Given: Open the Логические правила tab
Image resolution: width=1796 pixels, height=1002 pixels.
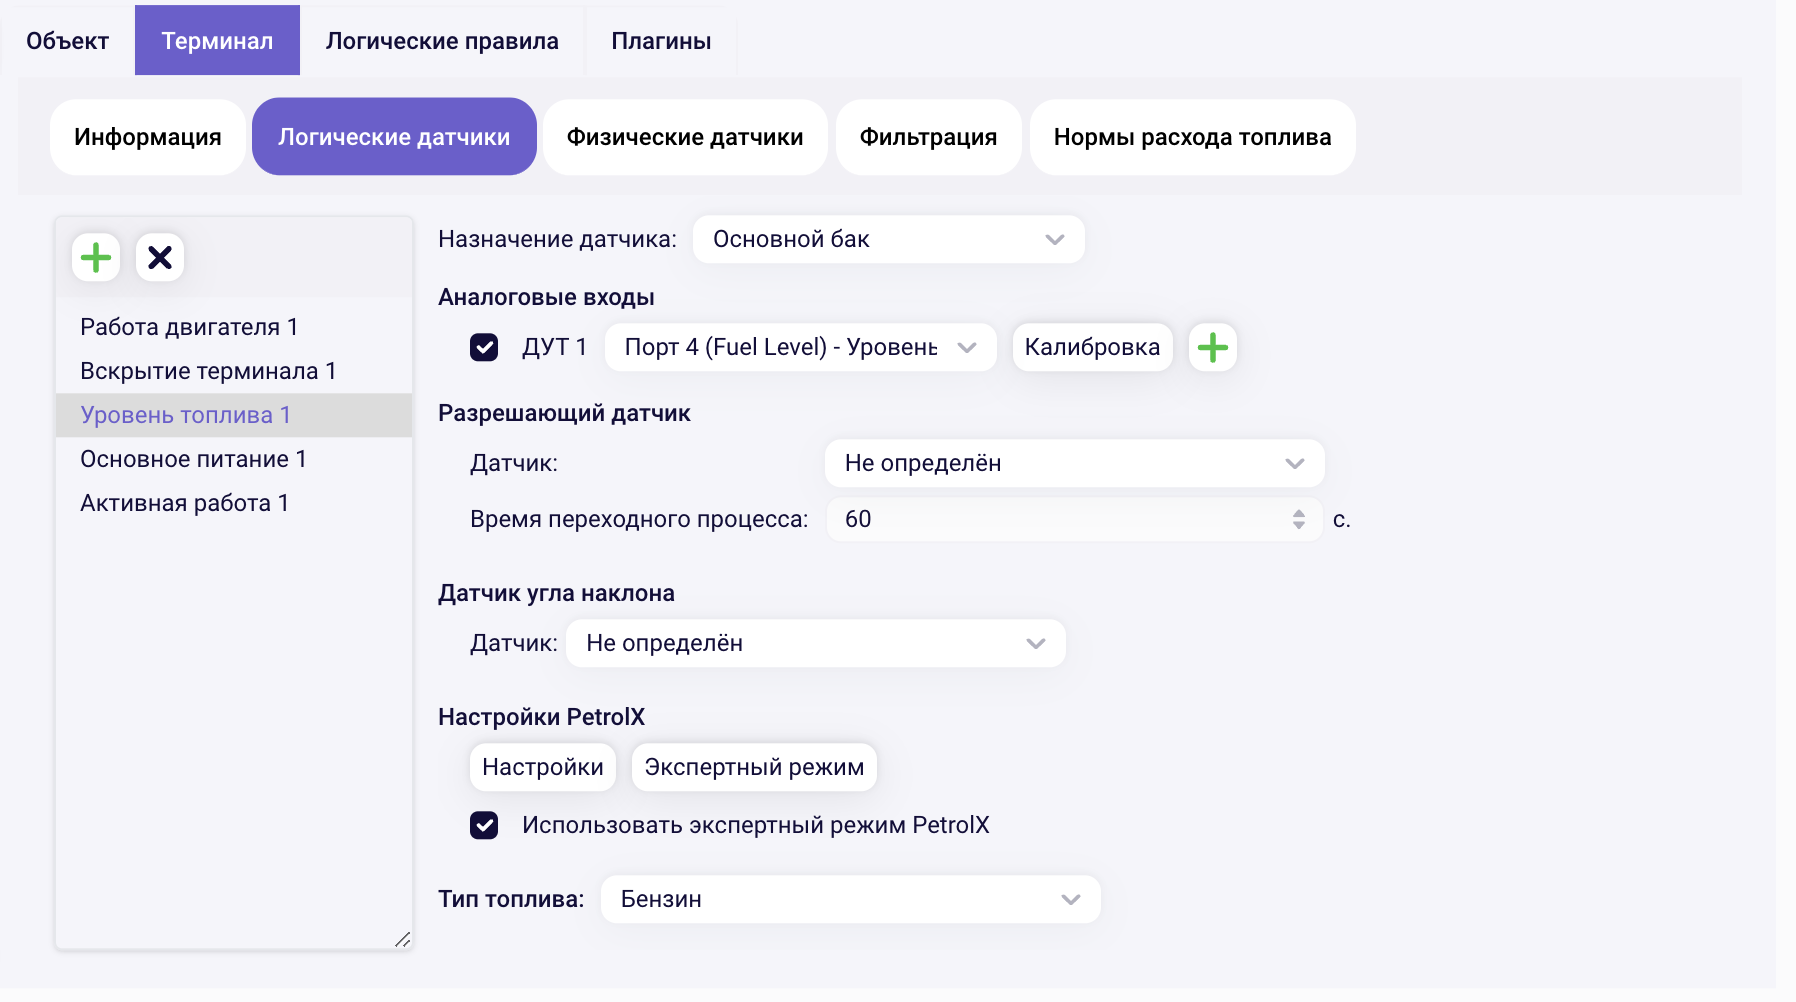Looking at the screenshot, I should point(442,41).
